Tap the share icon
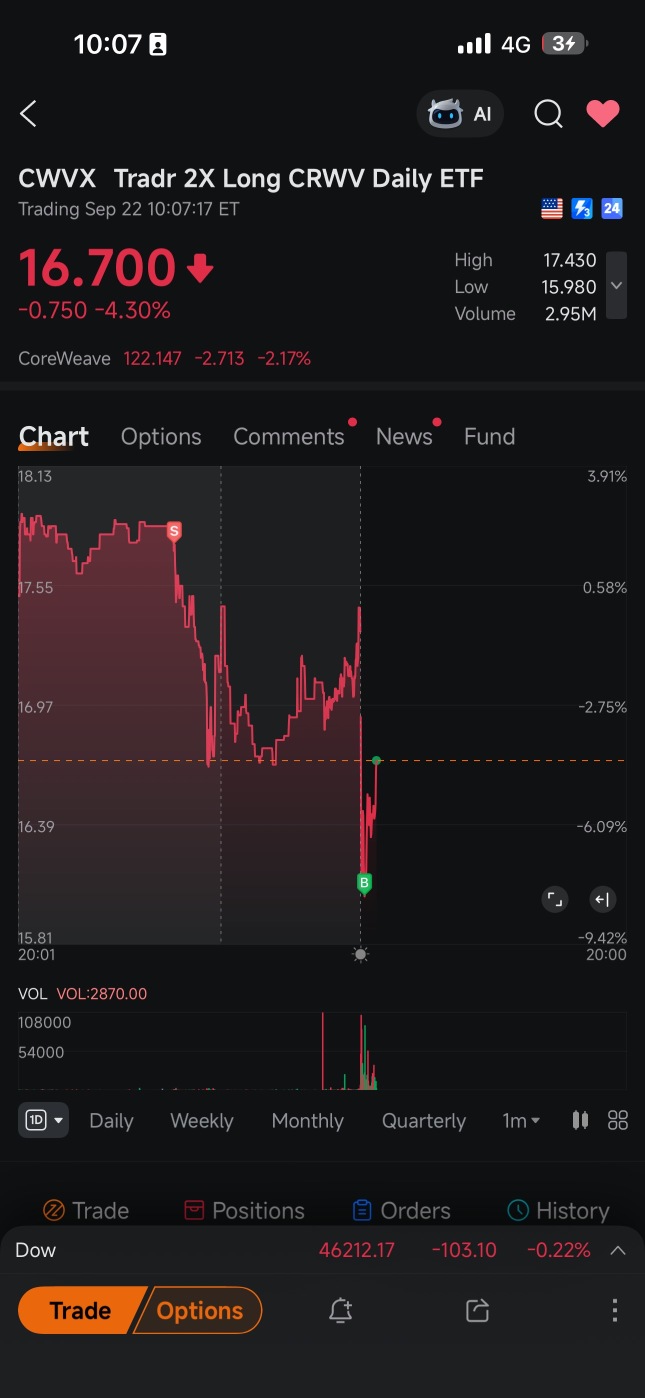Viewport: 645px width, 1398px height. click(477, 1310)
